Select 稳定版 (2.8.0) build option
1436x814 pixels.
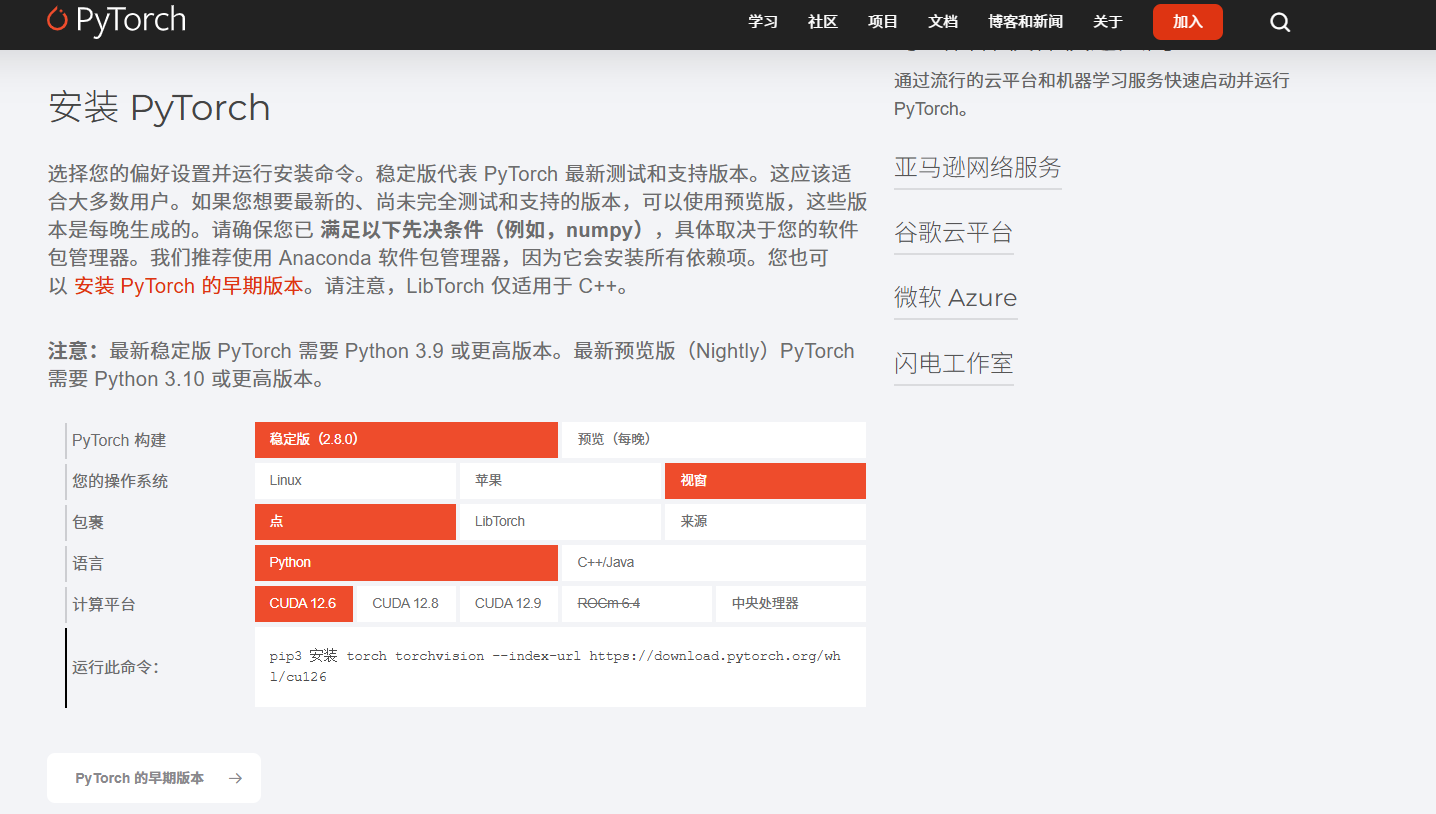click(406, 440)
